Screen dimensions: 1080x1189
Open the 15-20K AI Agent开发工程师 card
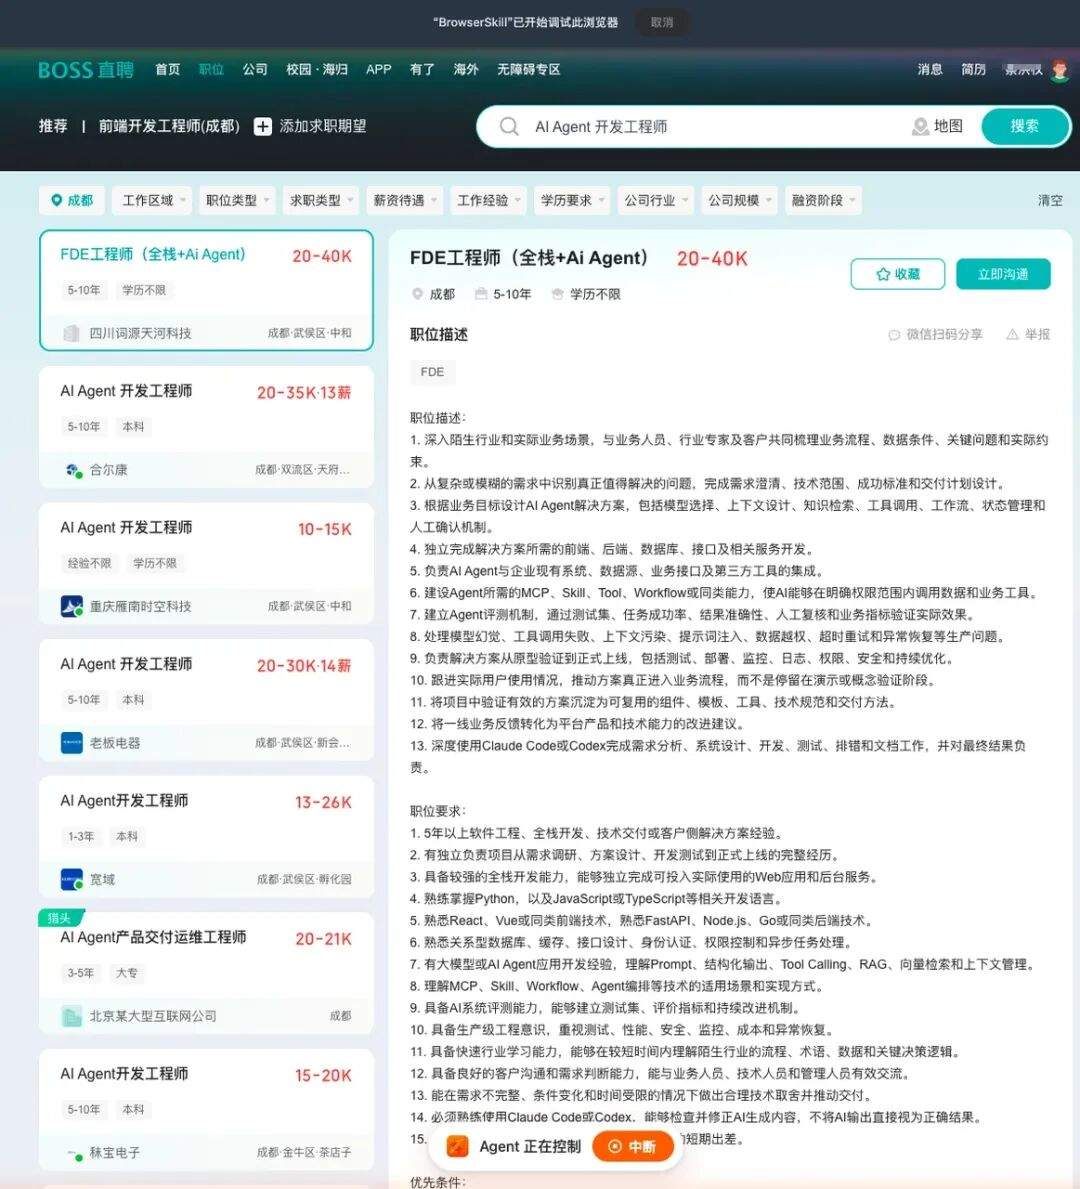[x=206, y=1109]
